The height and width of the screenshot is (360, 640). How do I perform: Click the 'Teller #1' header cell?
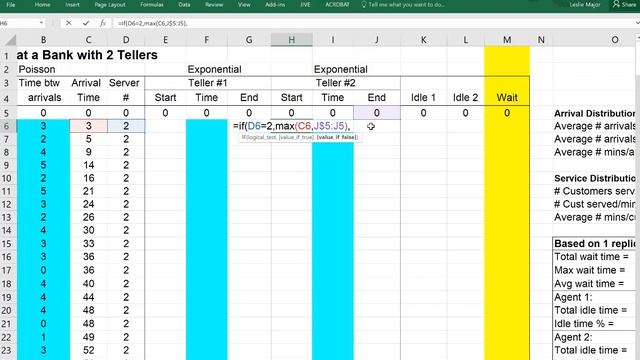[x=207, y=83]
